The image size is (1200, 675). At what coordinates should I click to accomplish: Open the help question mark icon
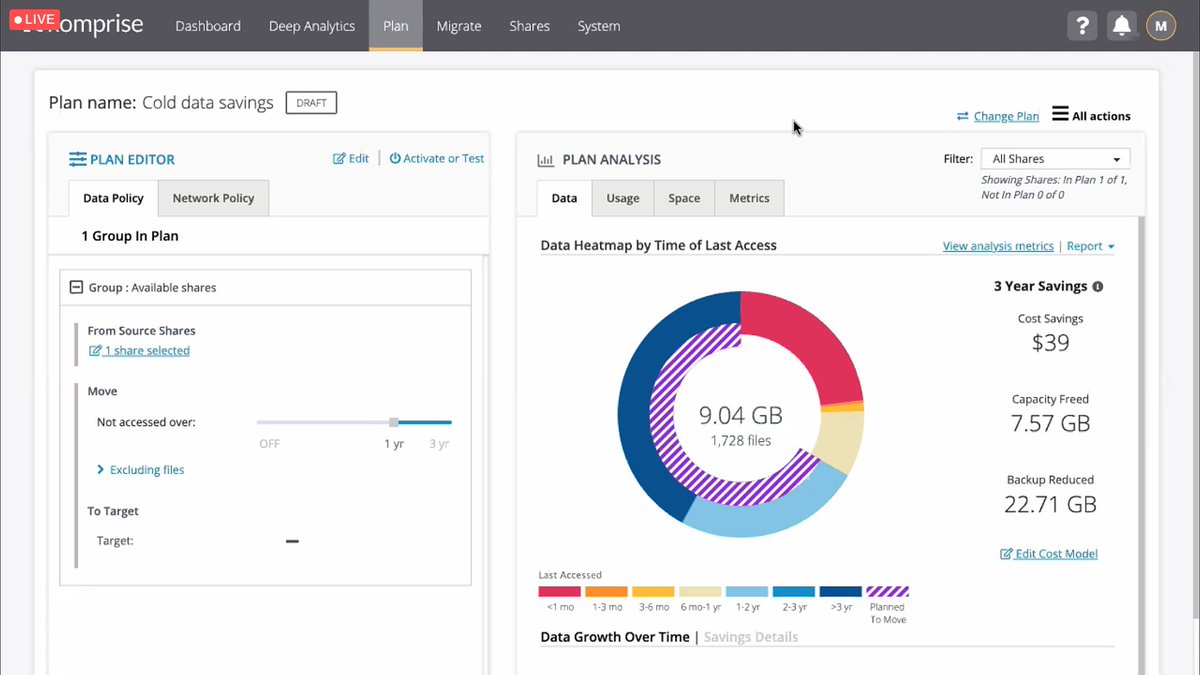tap(1081, 26)
